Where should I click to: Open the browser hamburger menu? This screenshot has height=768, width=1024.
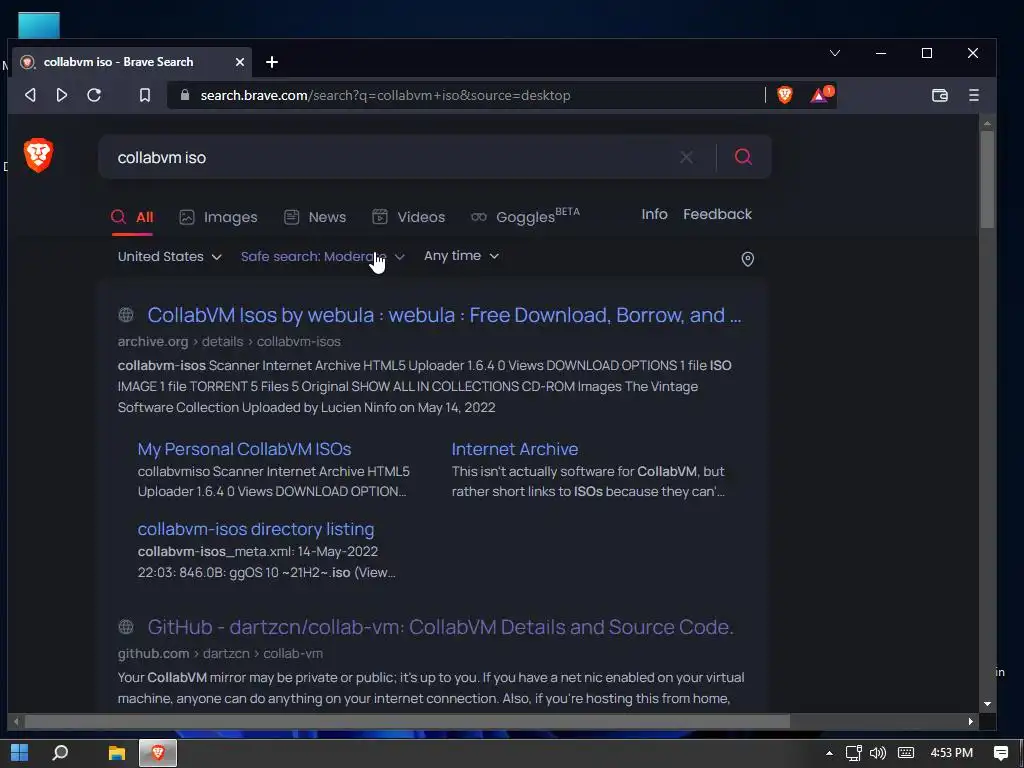pos(974,95)
